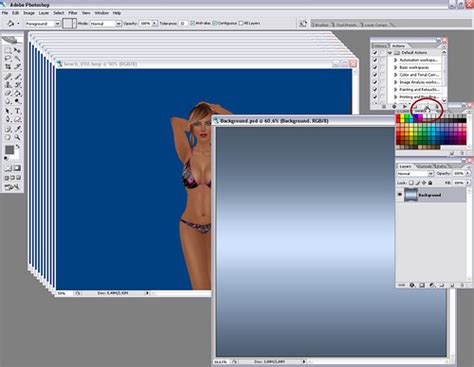Expand the Automation workspace action
The image size is (474, 367).
[x=396, y=60]
